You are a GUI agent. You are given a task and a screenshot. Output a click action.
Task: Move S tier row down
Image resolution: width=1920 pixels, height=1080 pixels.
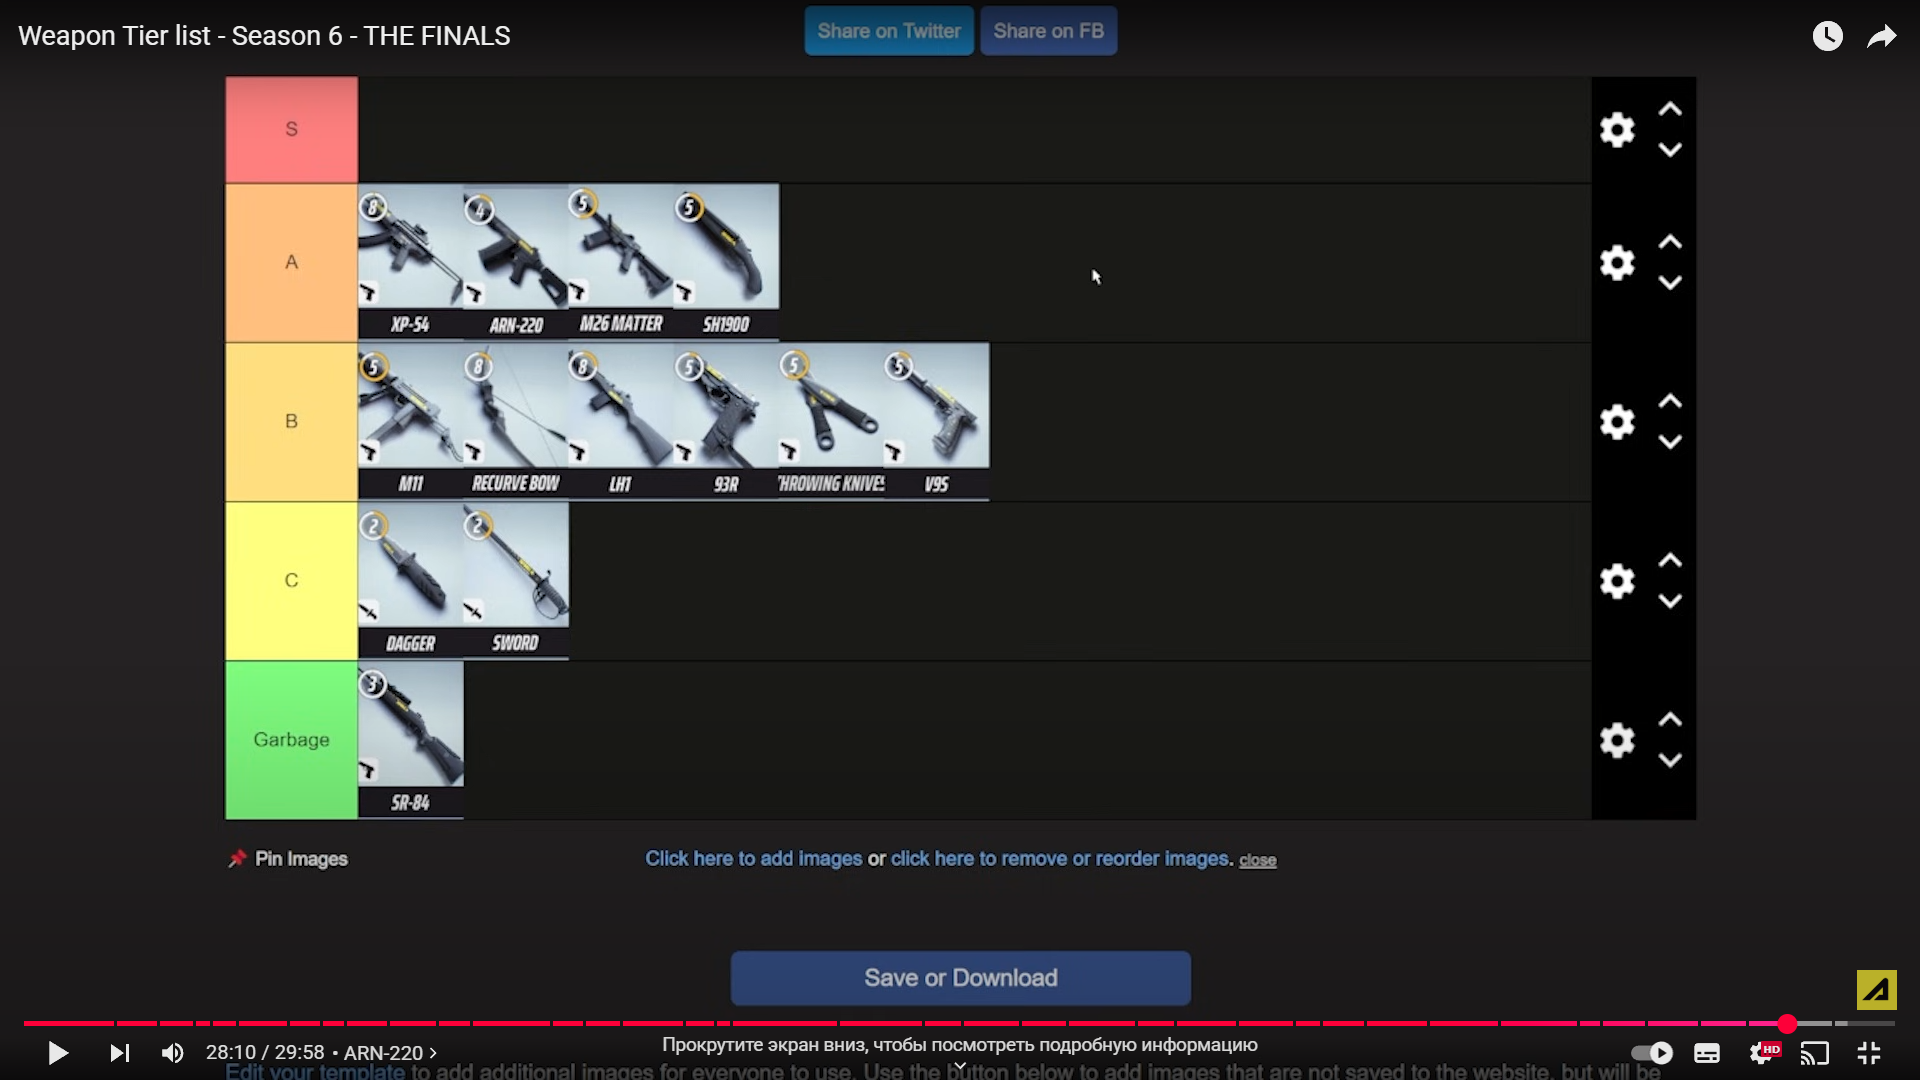pos(1670,150)
